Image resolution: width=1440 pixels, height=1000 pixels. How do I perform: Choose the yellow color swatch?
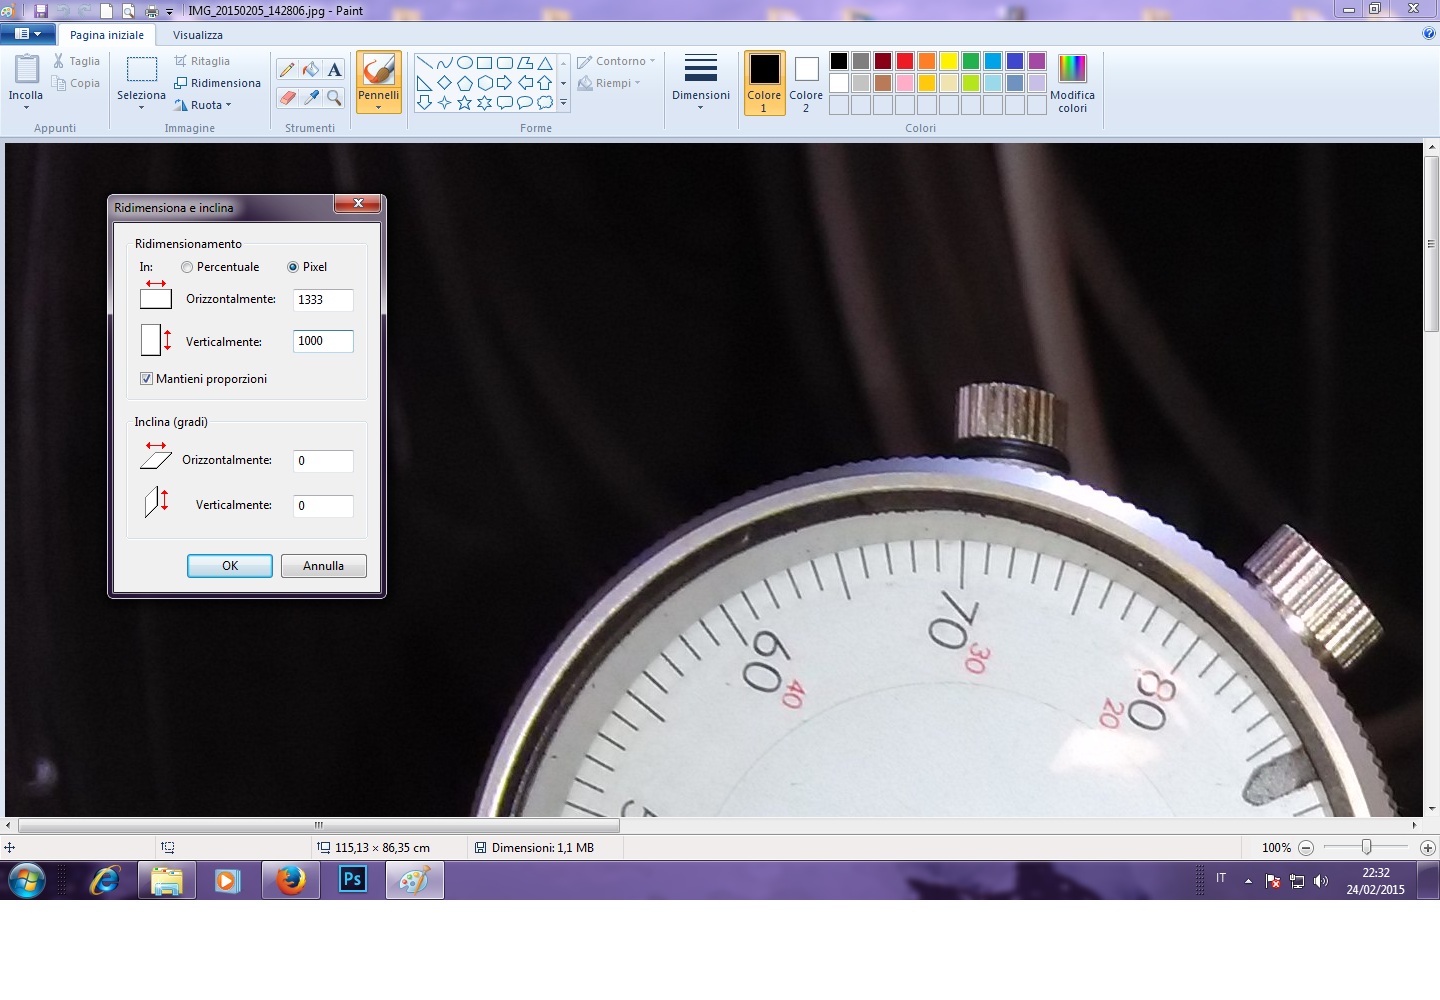pos(949,61)
